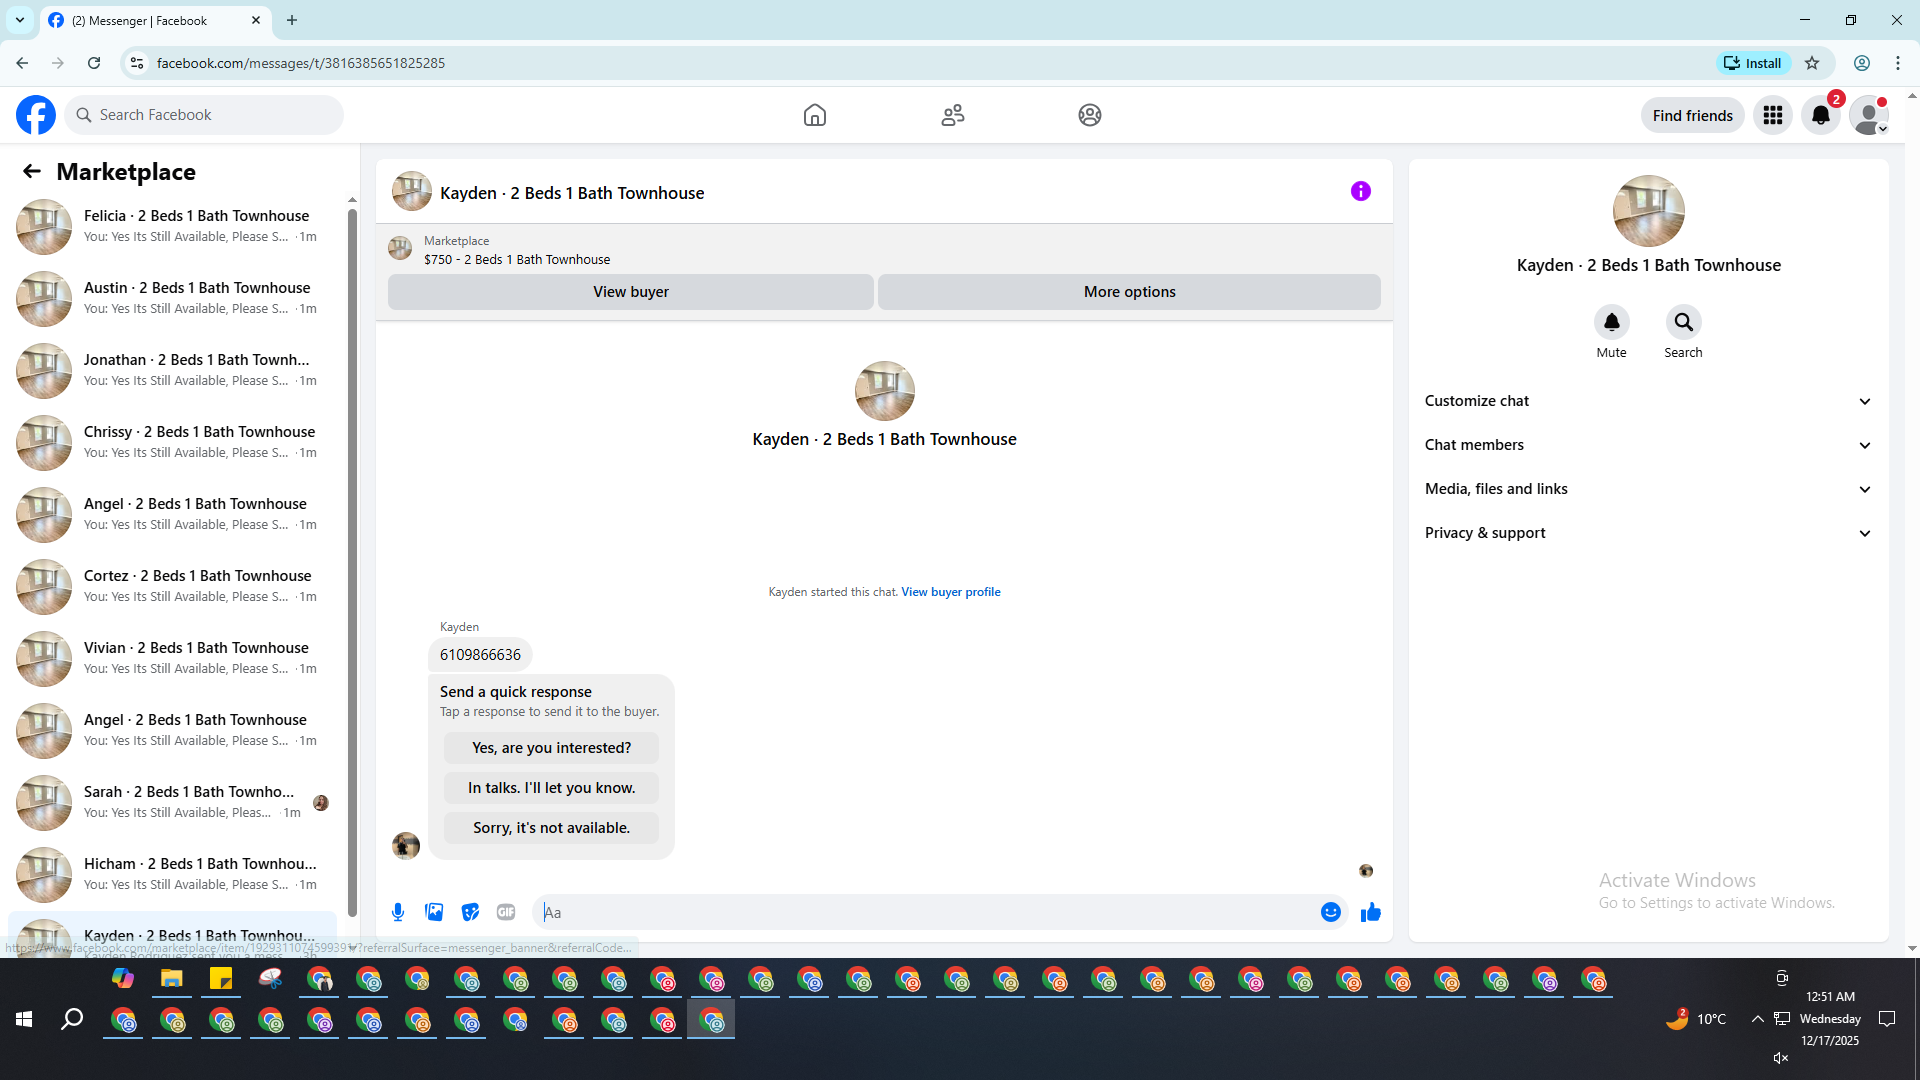Open the GIF picker icon
Screen dimensions: 1920x1080
506,912
